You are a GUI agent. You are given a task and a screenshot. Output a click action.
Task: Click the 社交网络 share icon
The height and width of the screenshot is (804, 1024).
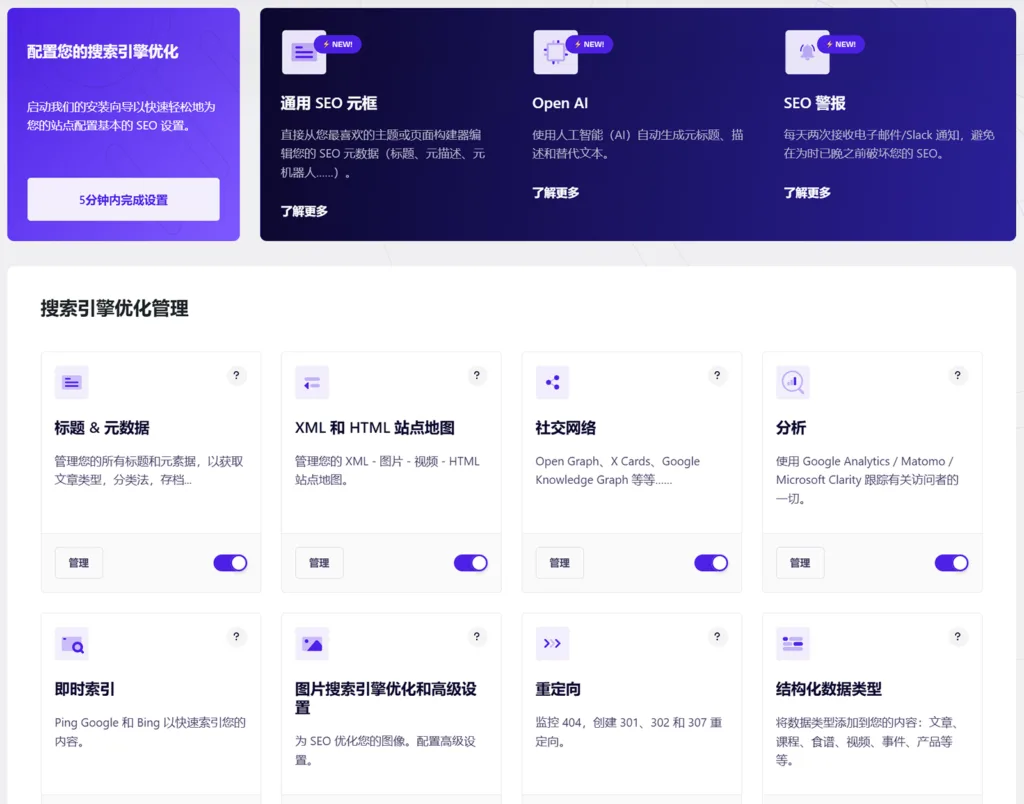(x=552, y=382)
